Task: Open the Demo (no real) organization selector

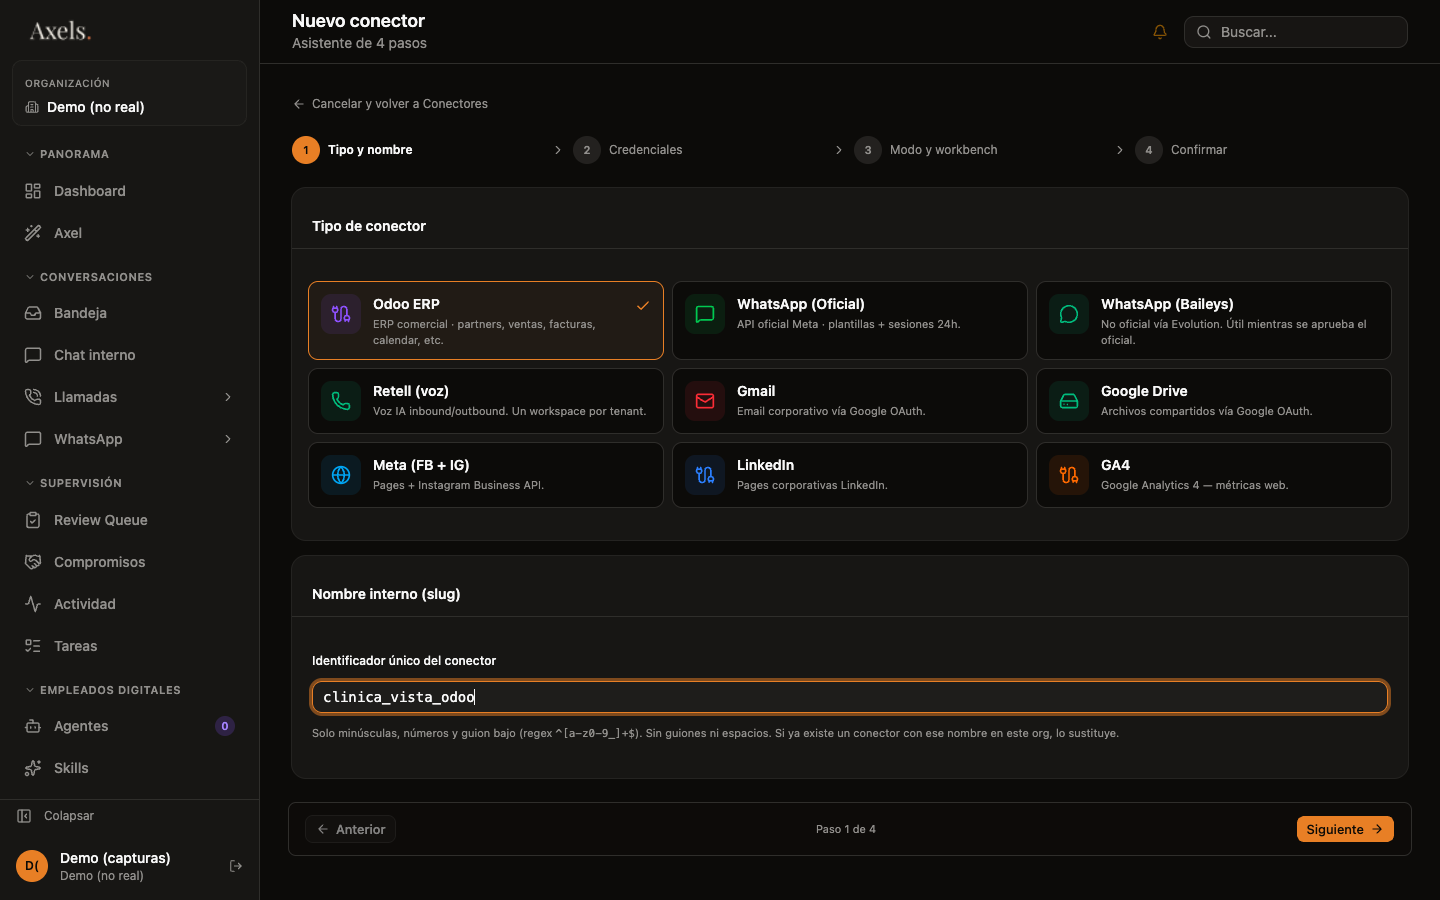Action: coord(129,93)
